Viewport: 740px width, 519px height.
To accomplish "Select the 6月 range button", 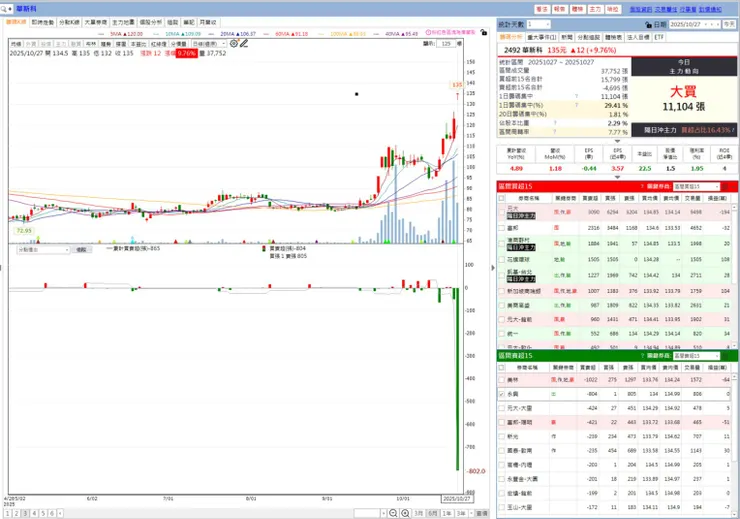I will point(432,513).
